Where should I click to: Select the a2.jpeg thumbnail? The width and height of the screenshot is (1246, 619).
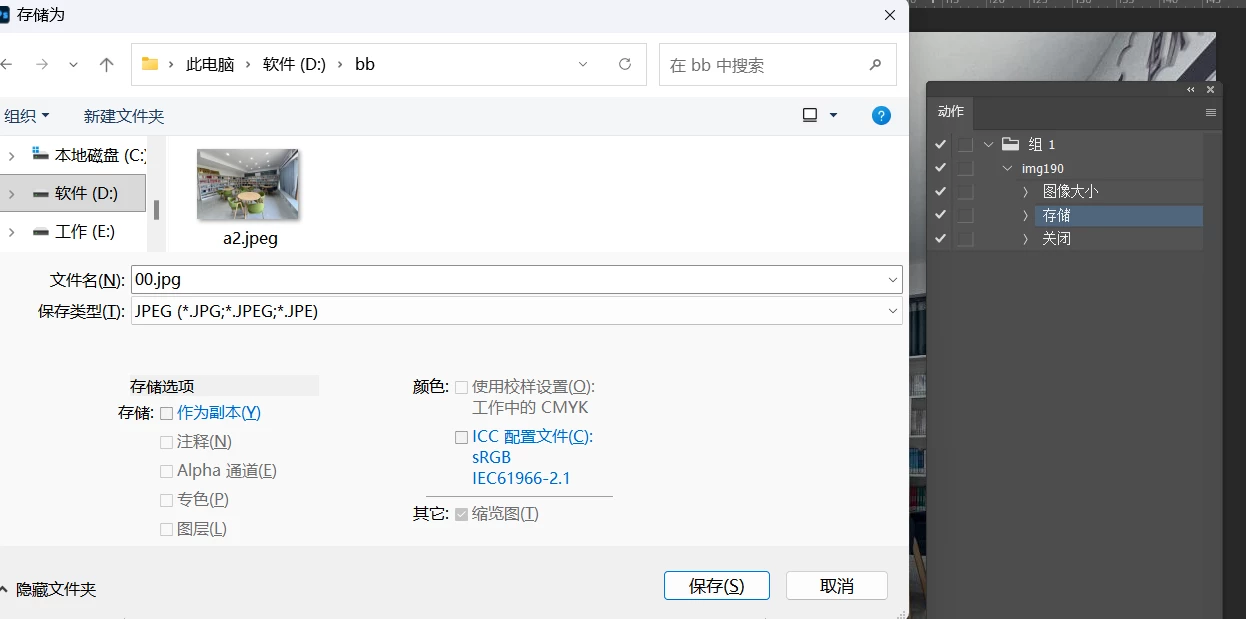click(248, 184)
